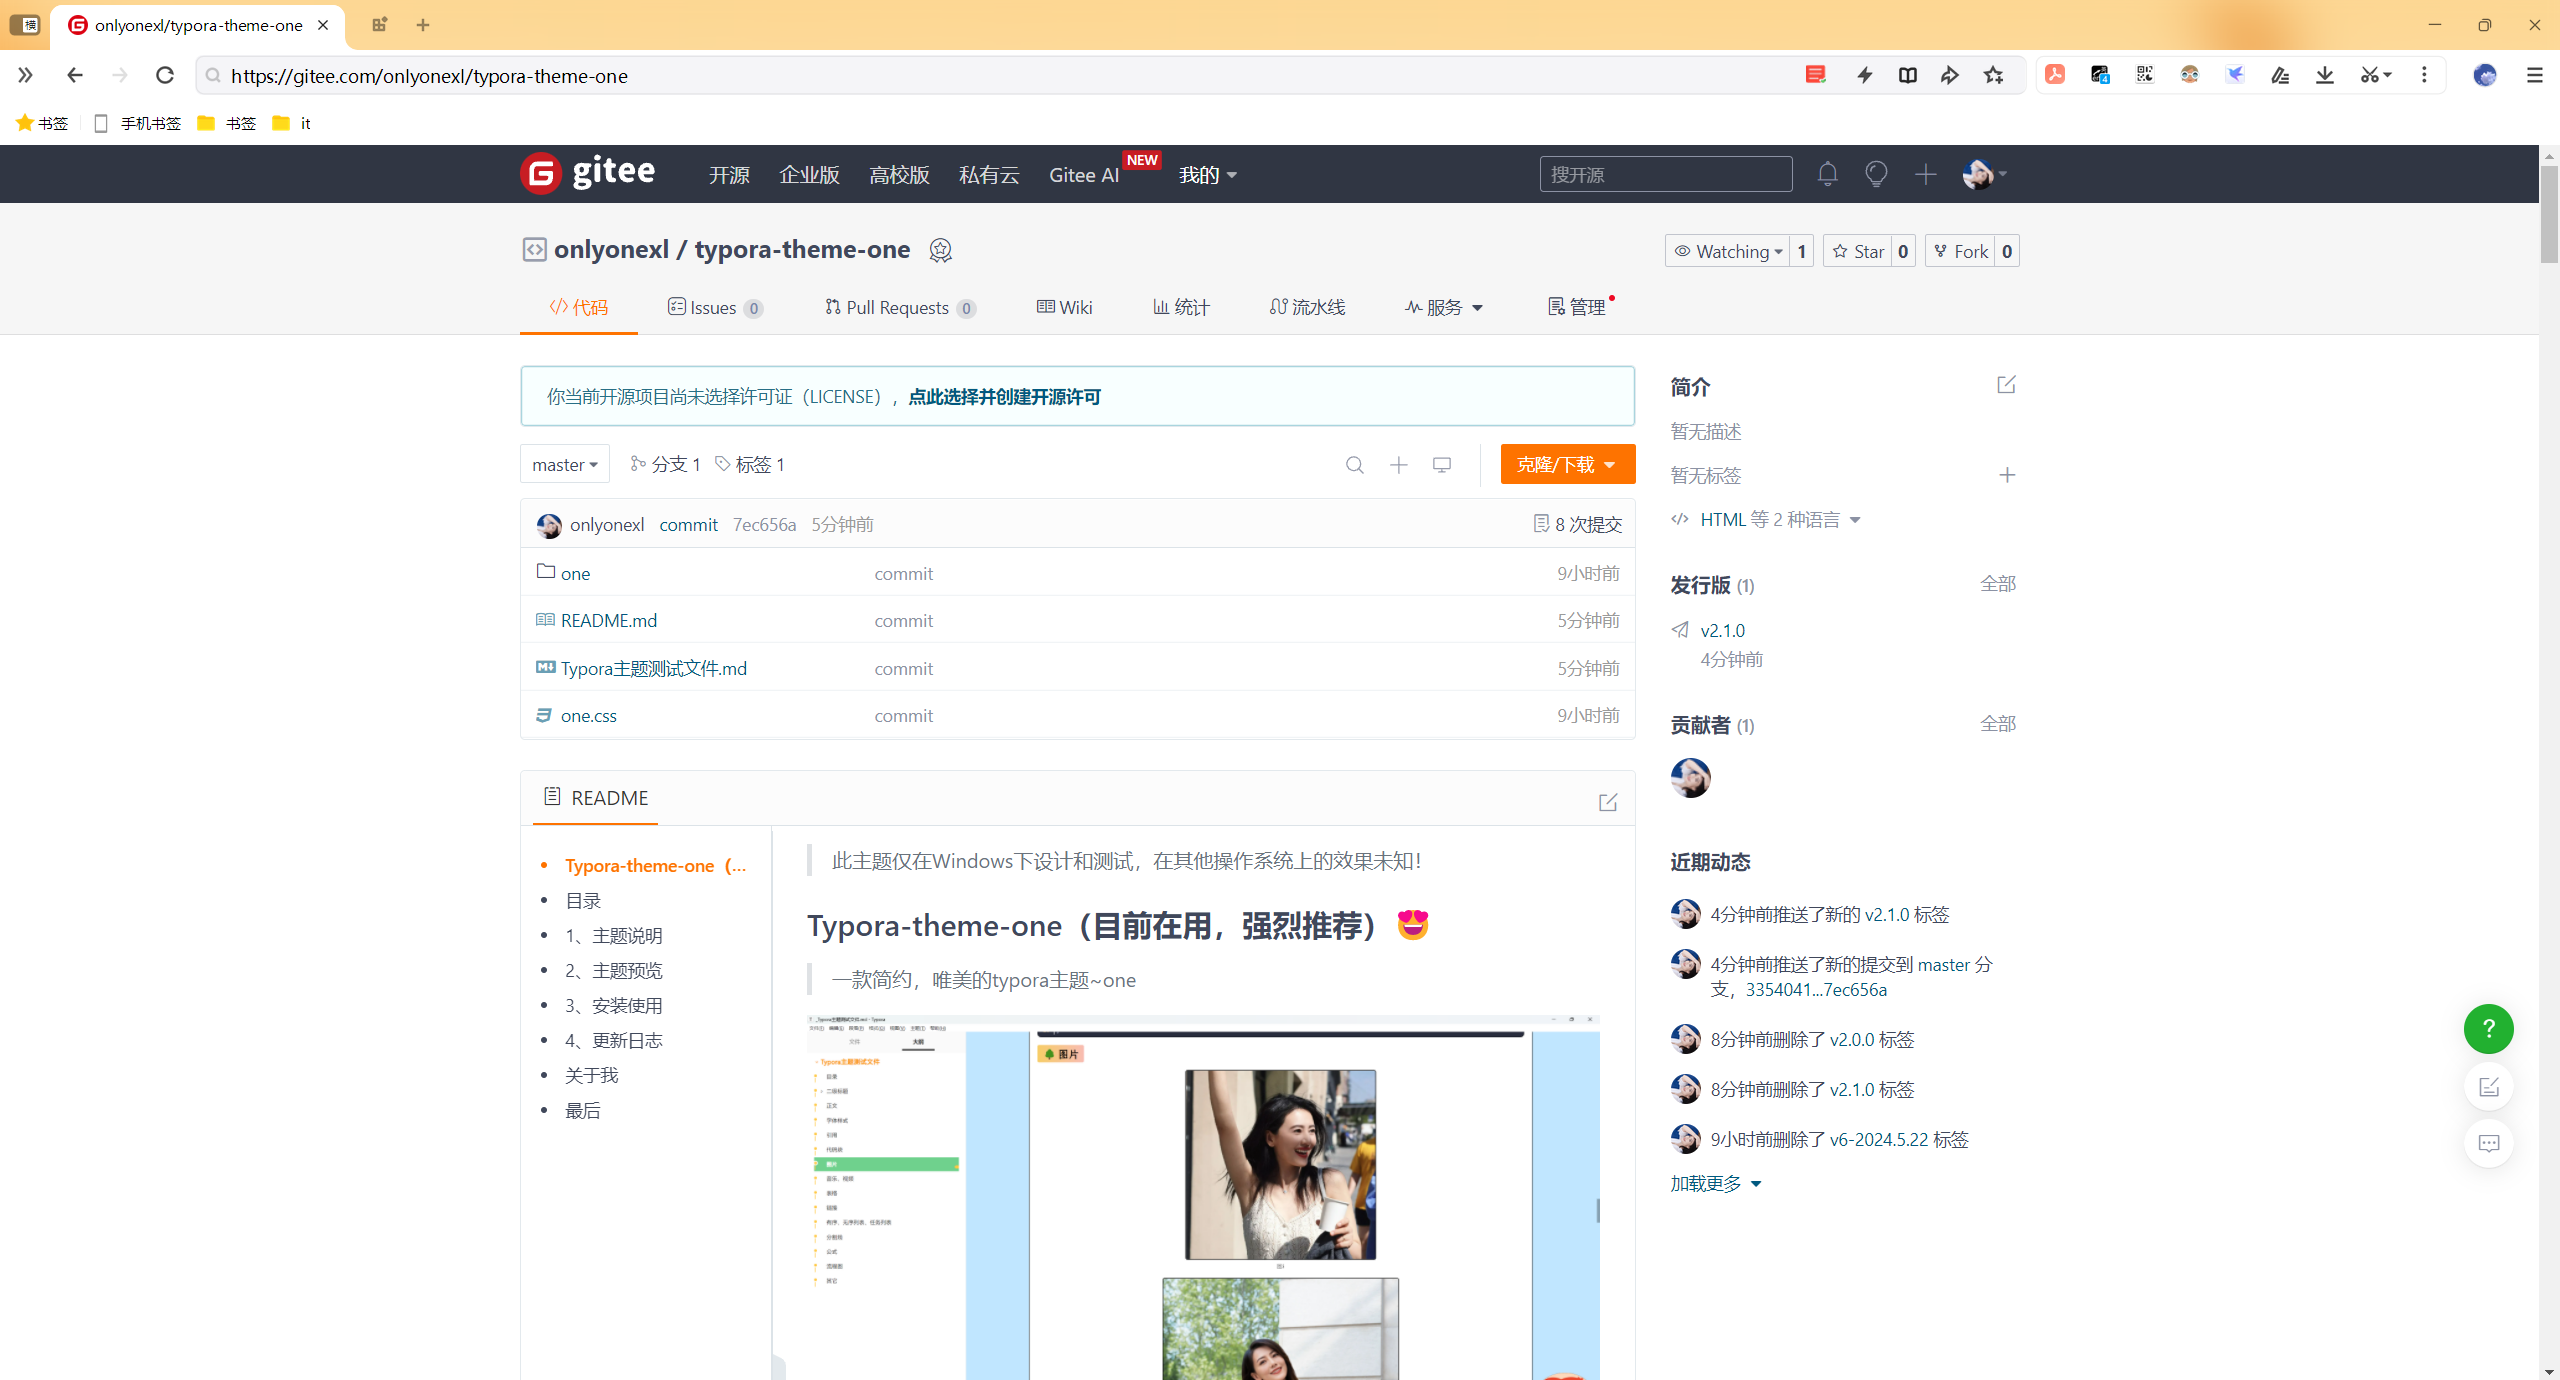The height and width of the screenshot is (1380, 2560).
Task: Open the Issues tab
Action: pos(715,308)
